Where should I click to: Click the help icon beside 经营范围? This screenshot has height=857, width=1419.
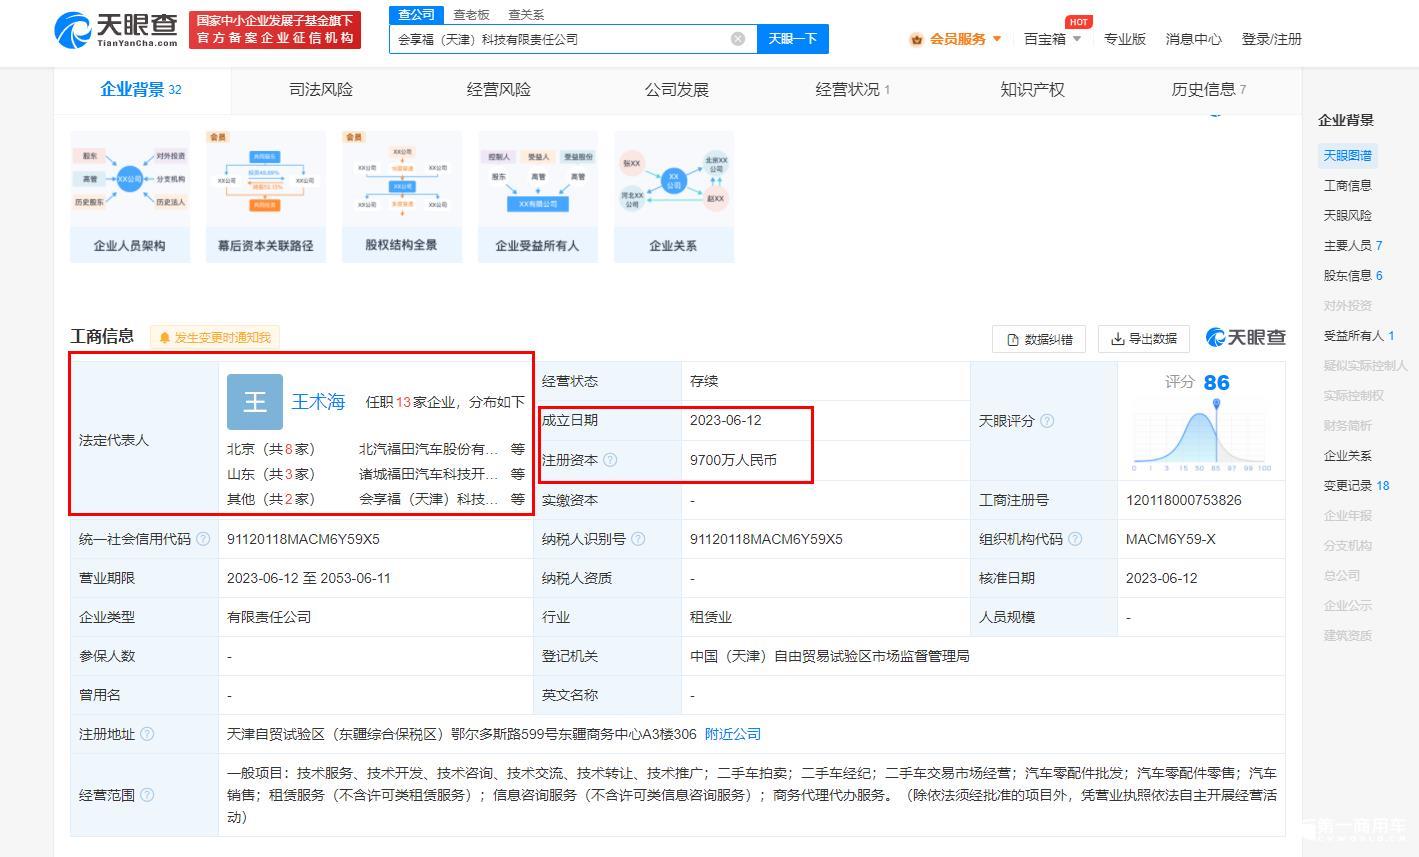click(147, 795)
